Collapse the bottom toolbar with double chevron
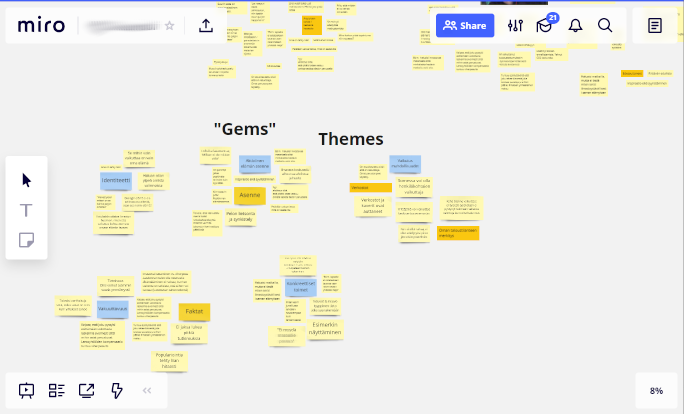The height and width of the screenshot is (414, 684). (x=147, y=391)
